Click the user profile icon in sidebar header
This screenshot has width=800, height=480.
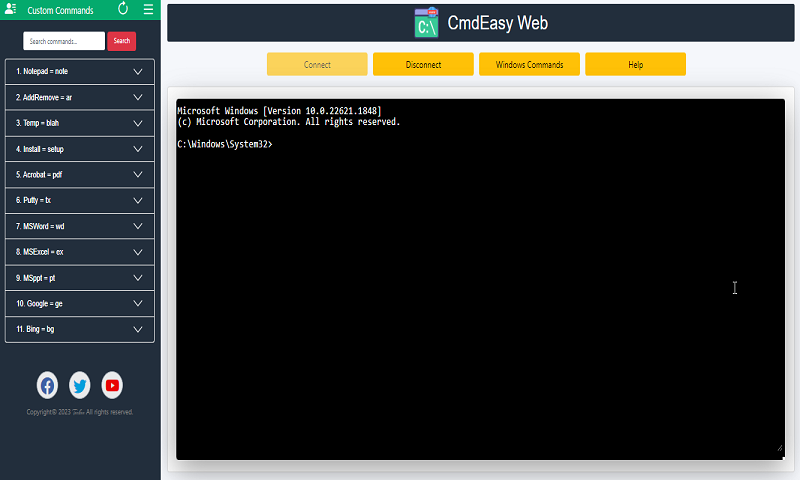tap(10, 9)
